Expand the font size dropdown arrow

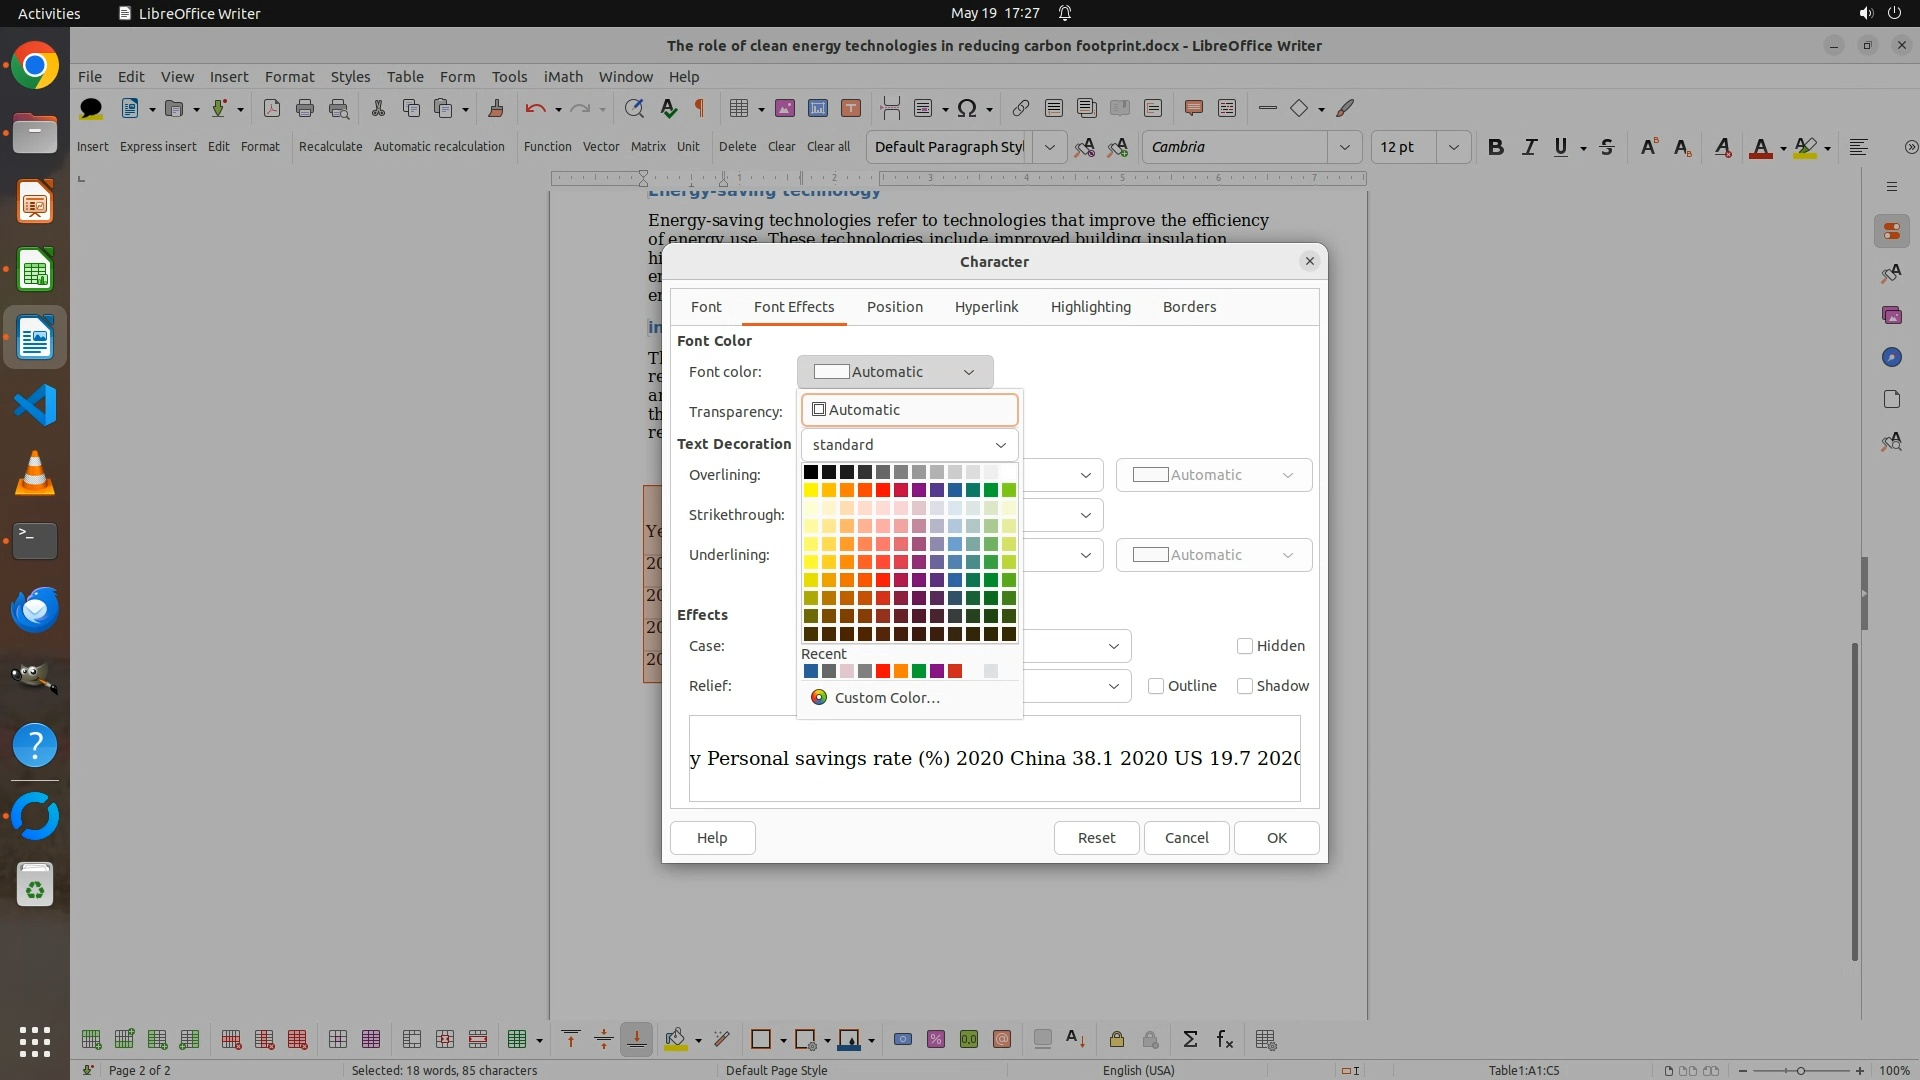[1453, 147]
